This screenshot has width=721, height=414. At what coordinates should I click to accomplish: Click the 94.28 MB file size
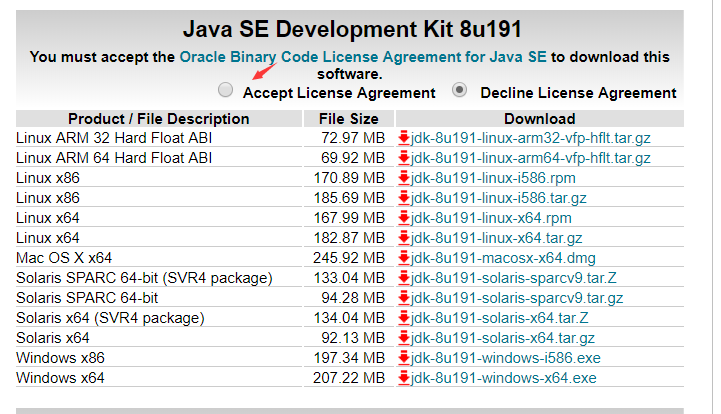[353, 298]
